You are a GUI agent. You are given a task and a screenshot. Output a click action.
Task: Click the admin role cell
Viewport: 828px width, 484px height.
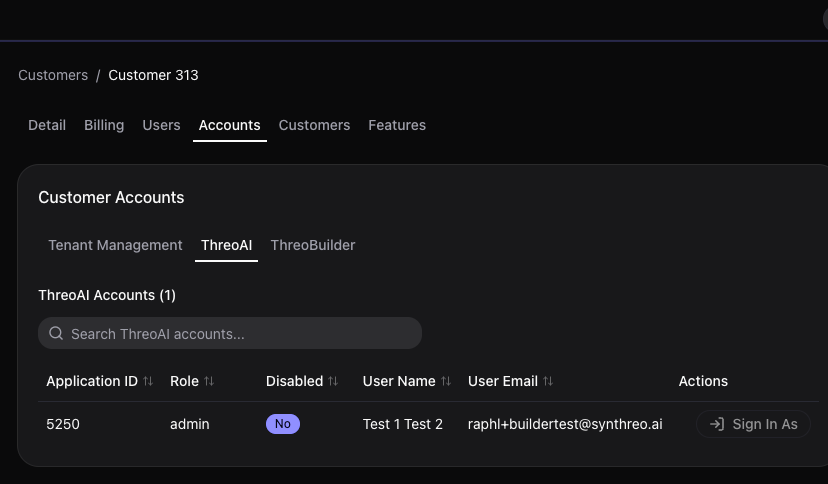pos(190,424)
